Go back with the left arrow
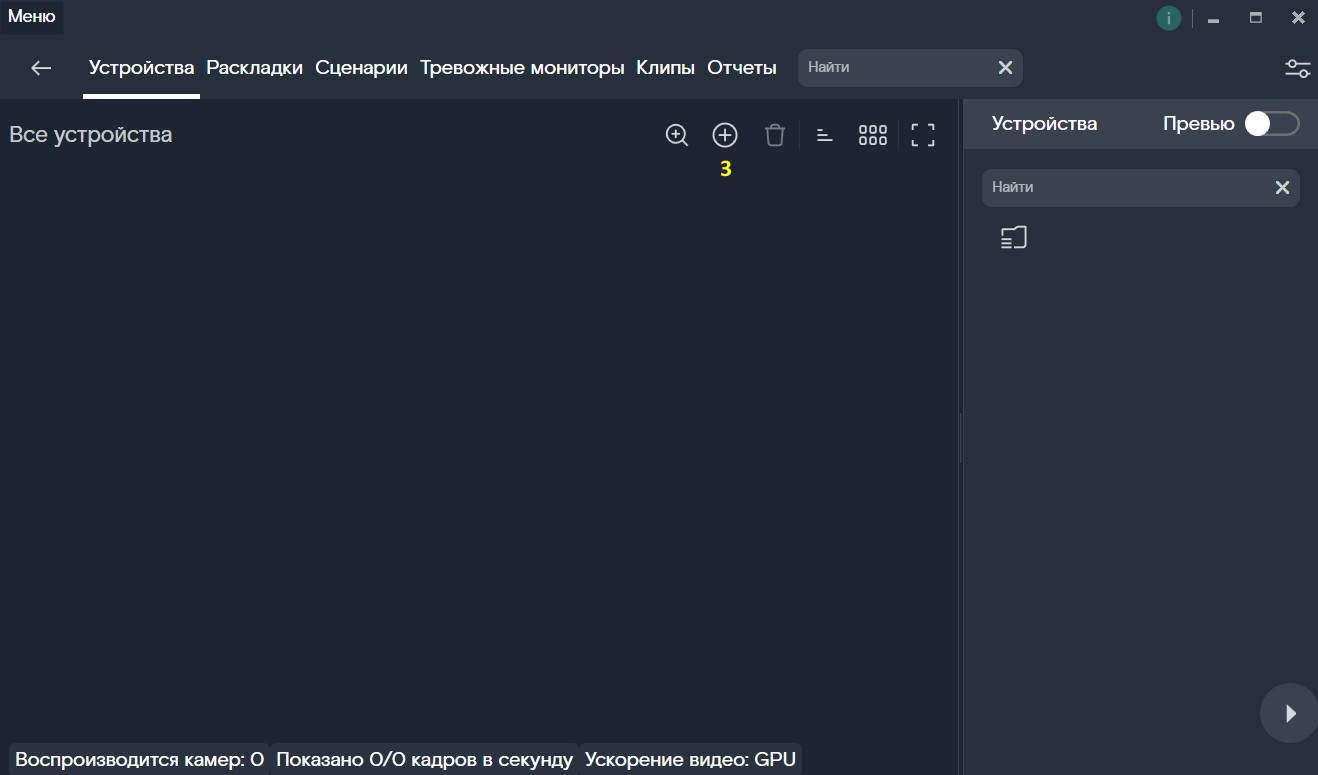1318x775 pixels. [41, 68]
